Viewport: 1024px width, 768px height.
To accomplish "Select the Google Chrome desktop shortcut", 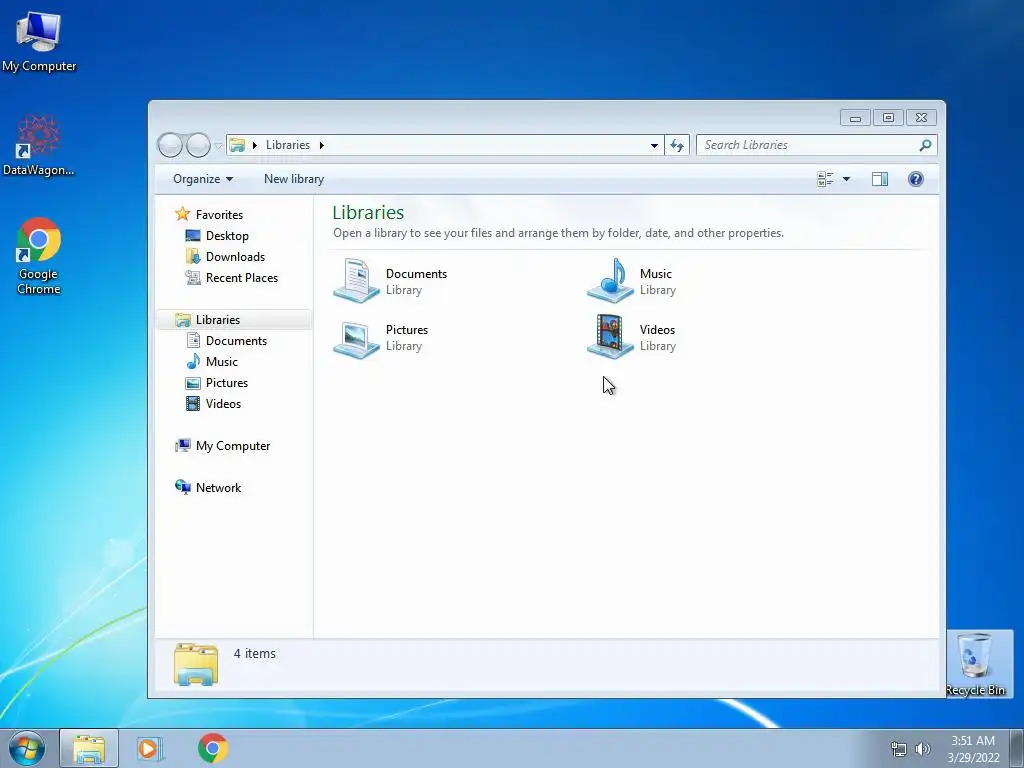I will 39,257.
